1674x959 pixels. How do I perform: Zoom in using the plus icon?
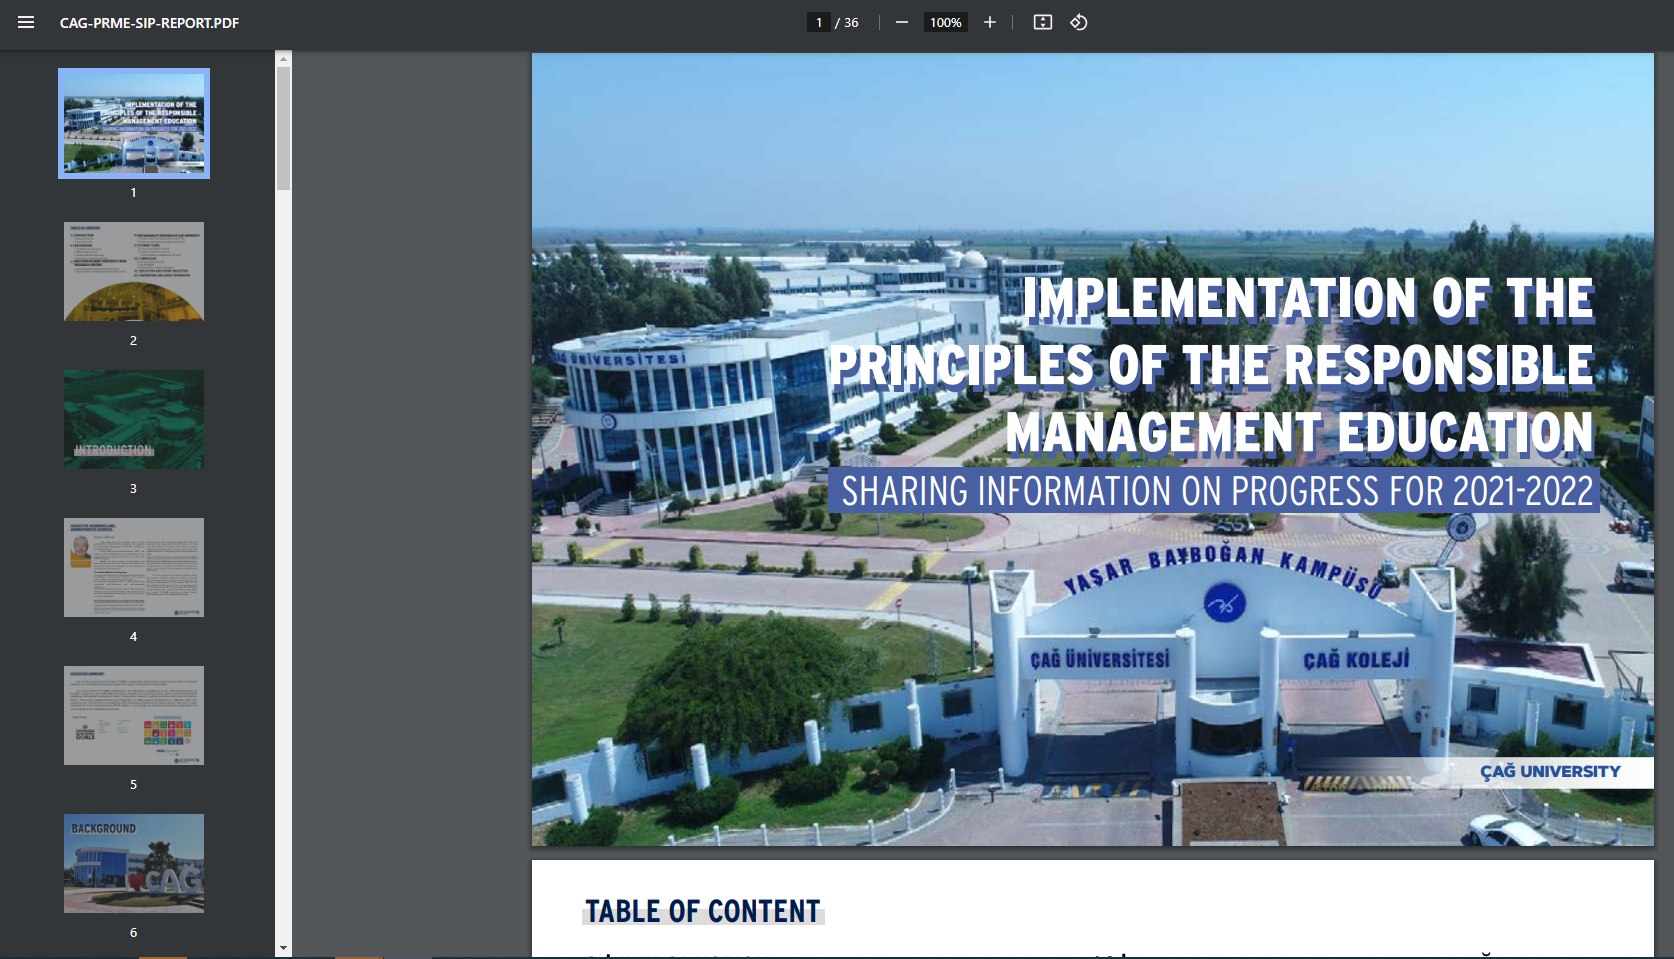coord(989,22)
